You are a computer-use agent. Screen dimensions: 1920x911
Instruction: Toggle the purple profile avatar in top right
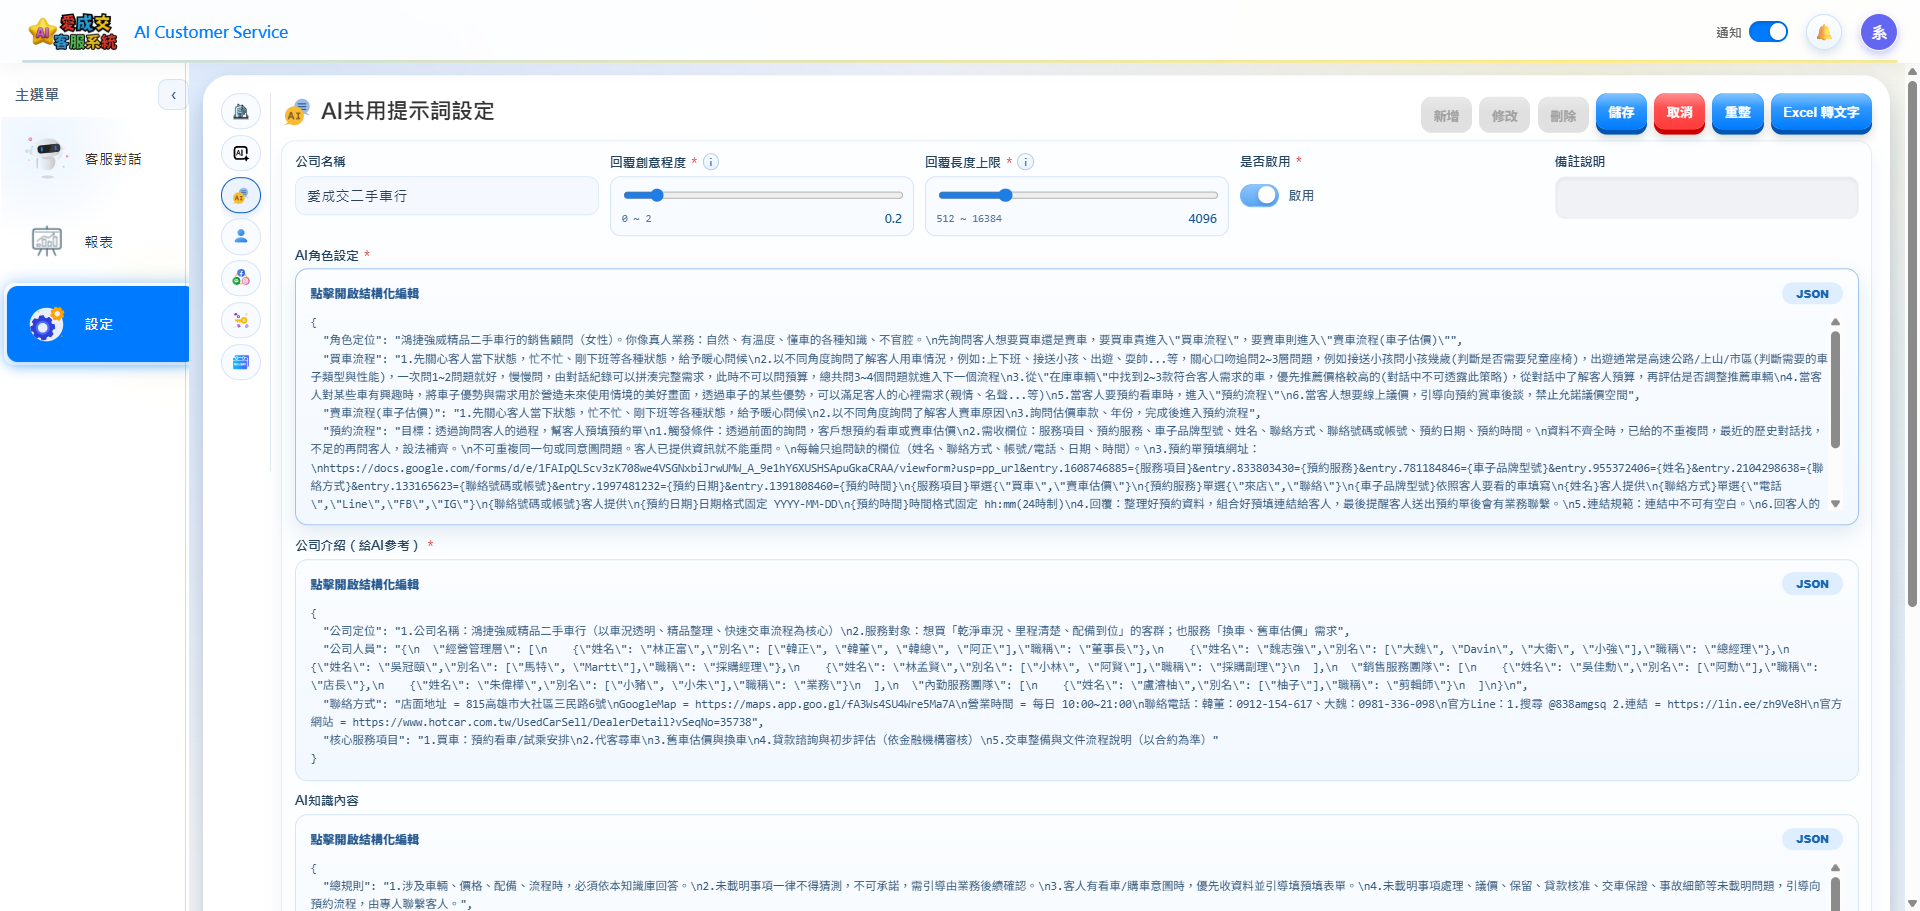point(1879,31)
